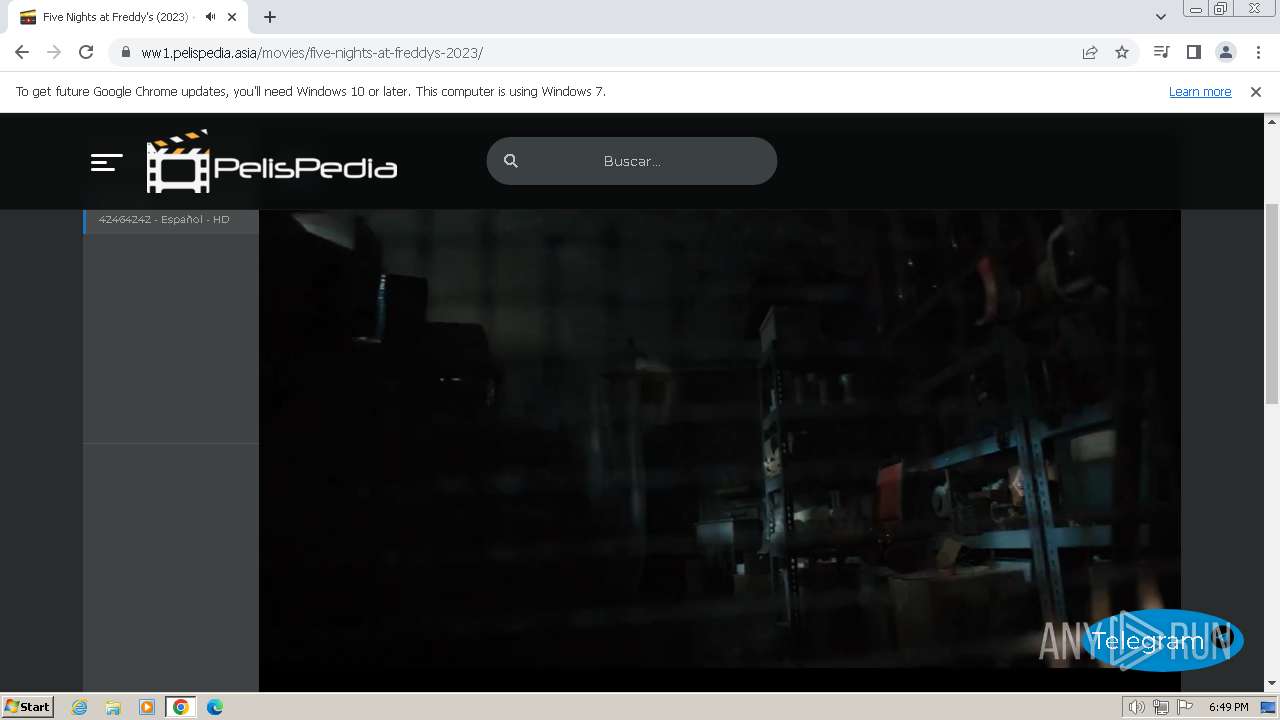The height and width of the screenshot is (720, 1280).
Task: Follow the Learn more link
Action: 1200,91
